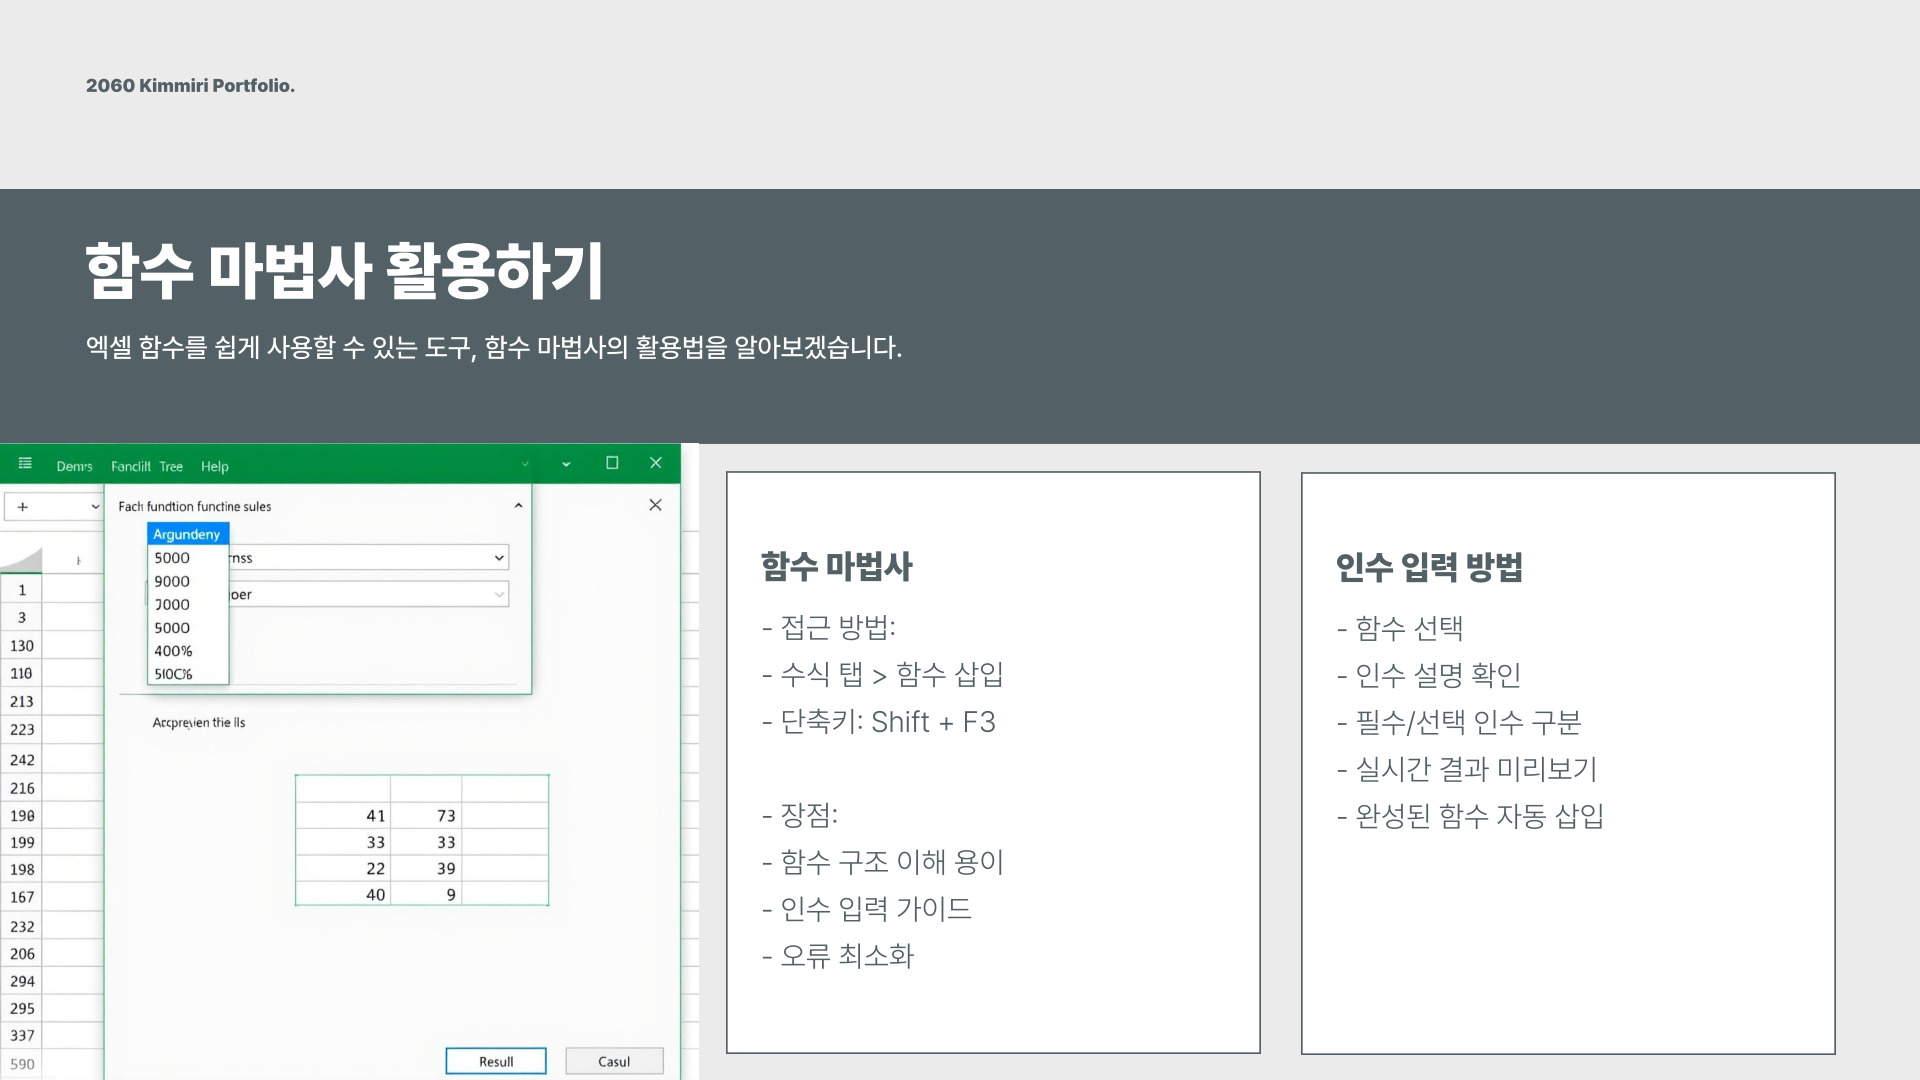This screenshot has height=1080, width=1920.
Task: Open the 'oer' combo box dropdown
Action: point(499,595)
